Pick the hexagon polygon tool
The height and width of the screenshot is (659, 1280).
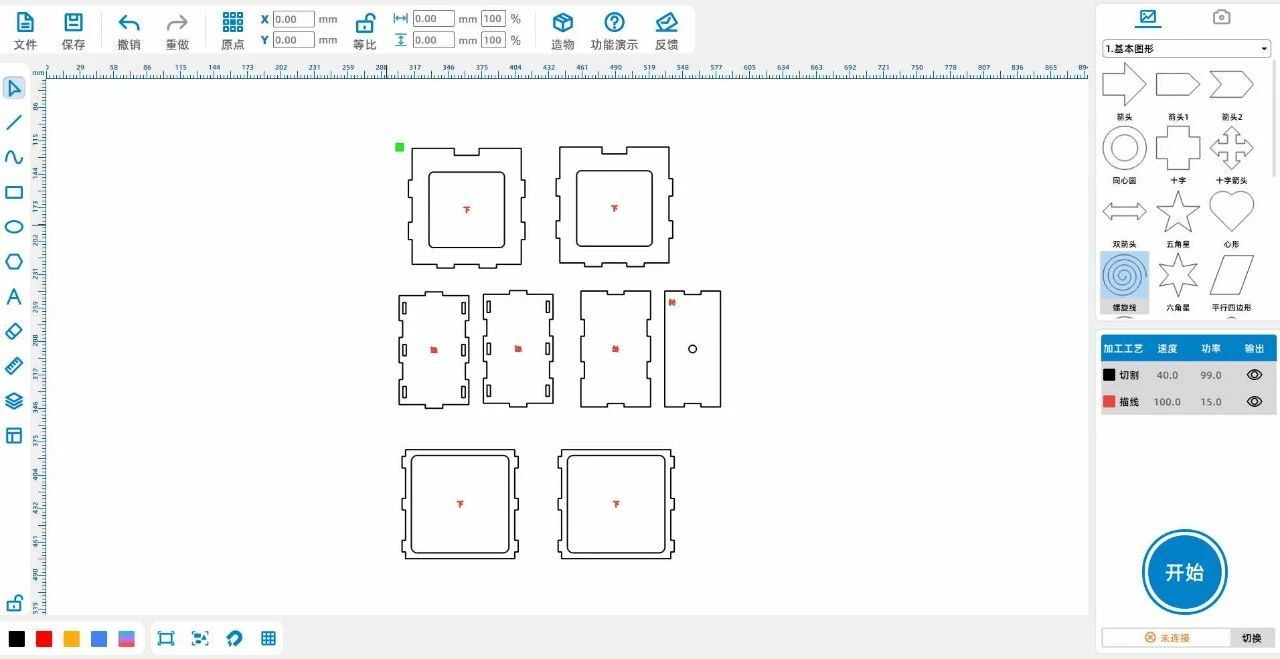click(14, 262)
